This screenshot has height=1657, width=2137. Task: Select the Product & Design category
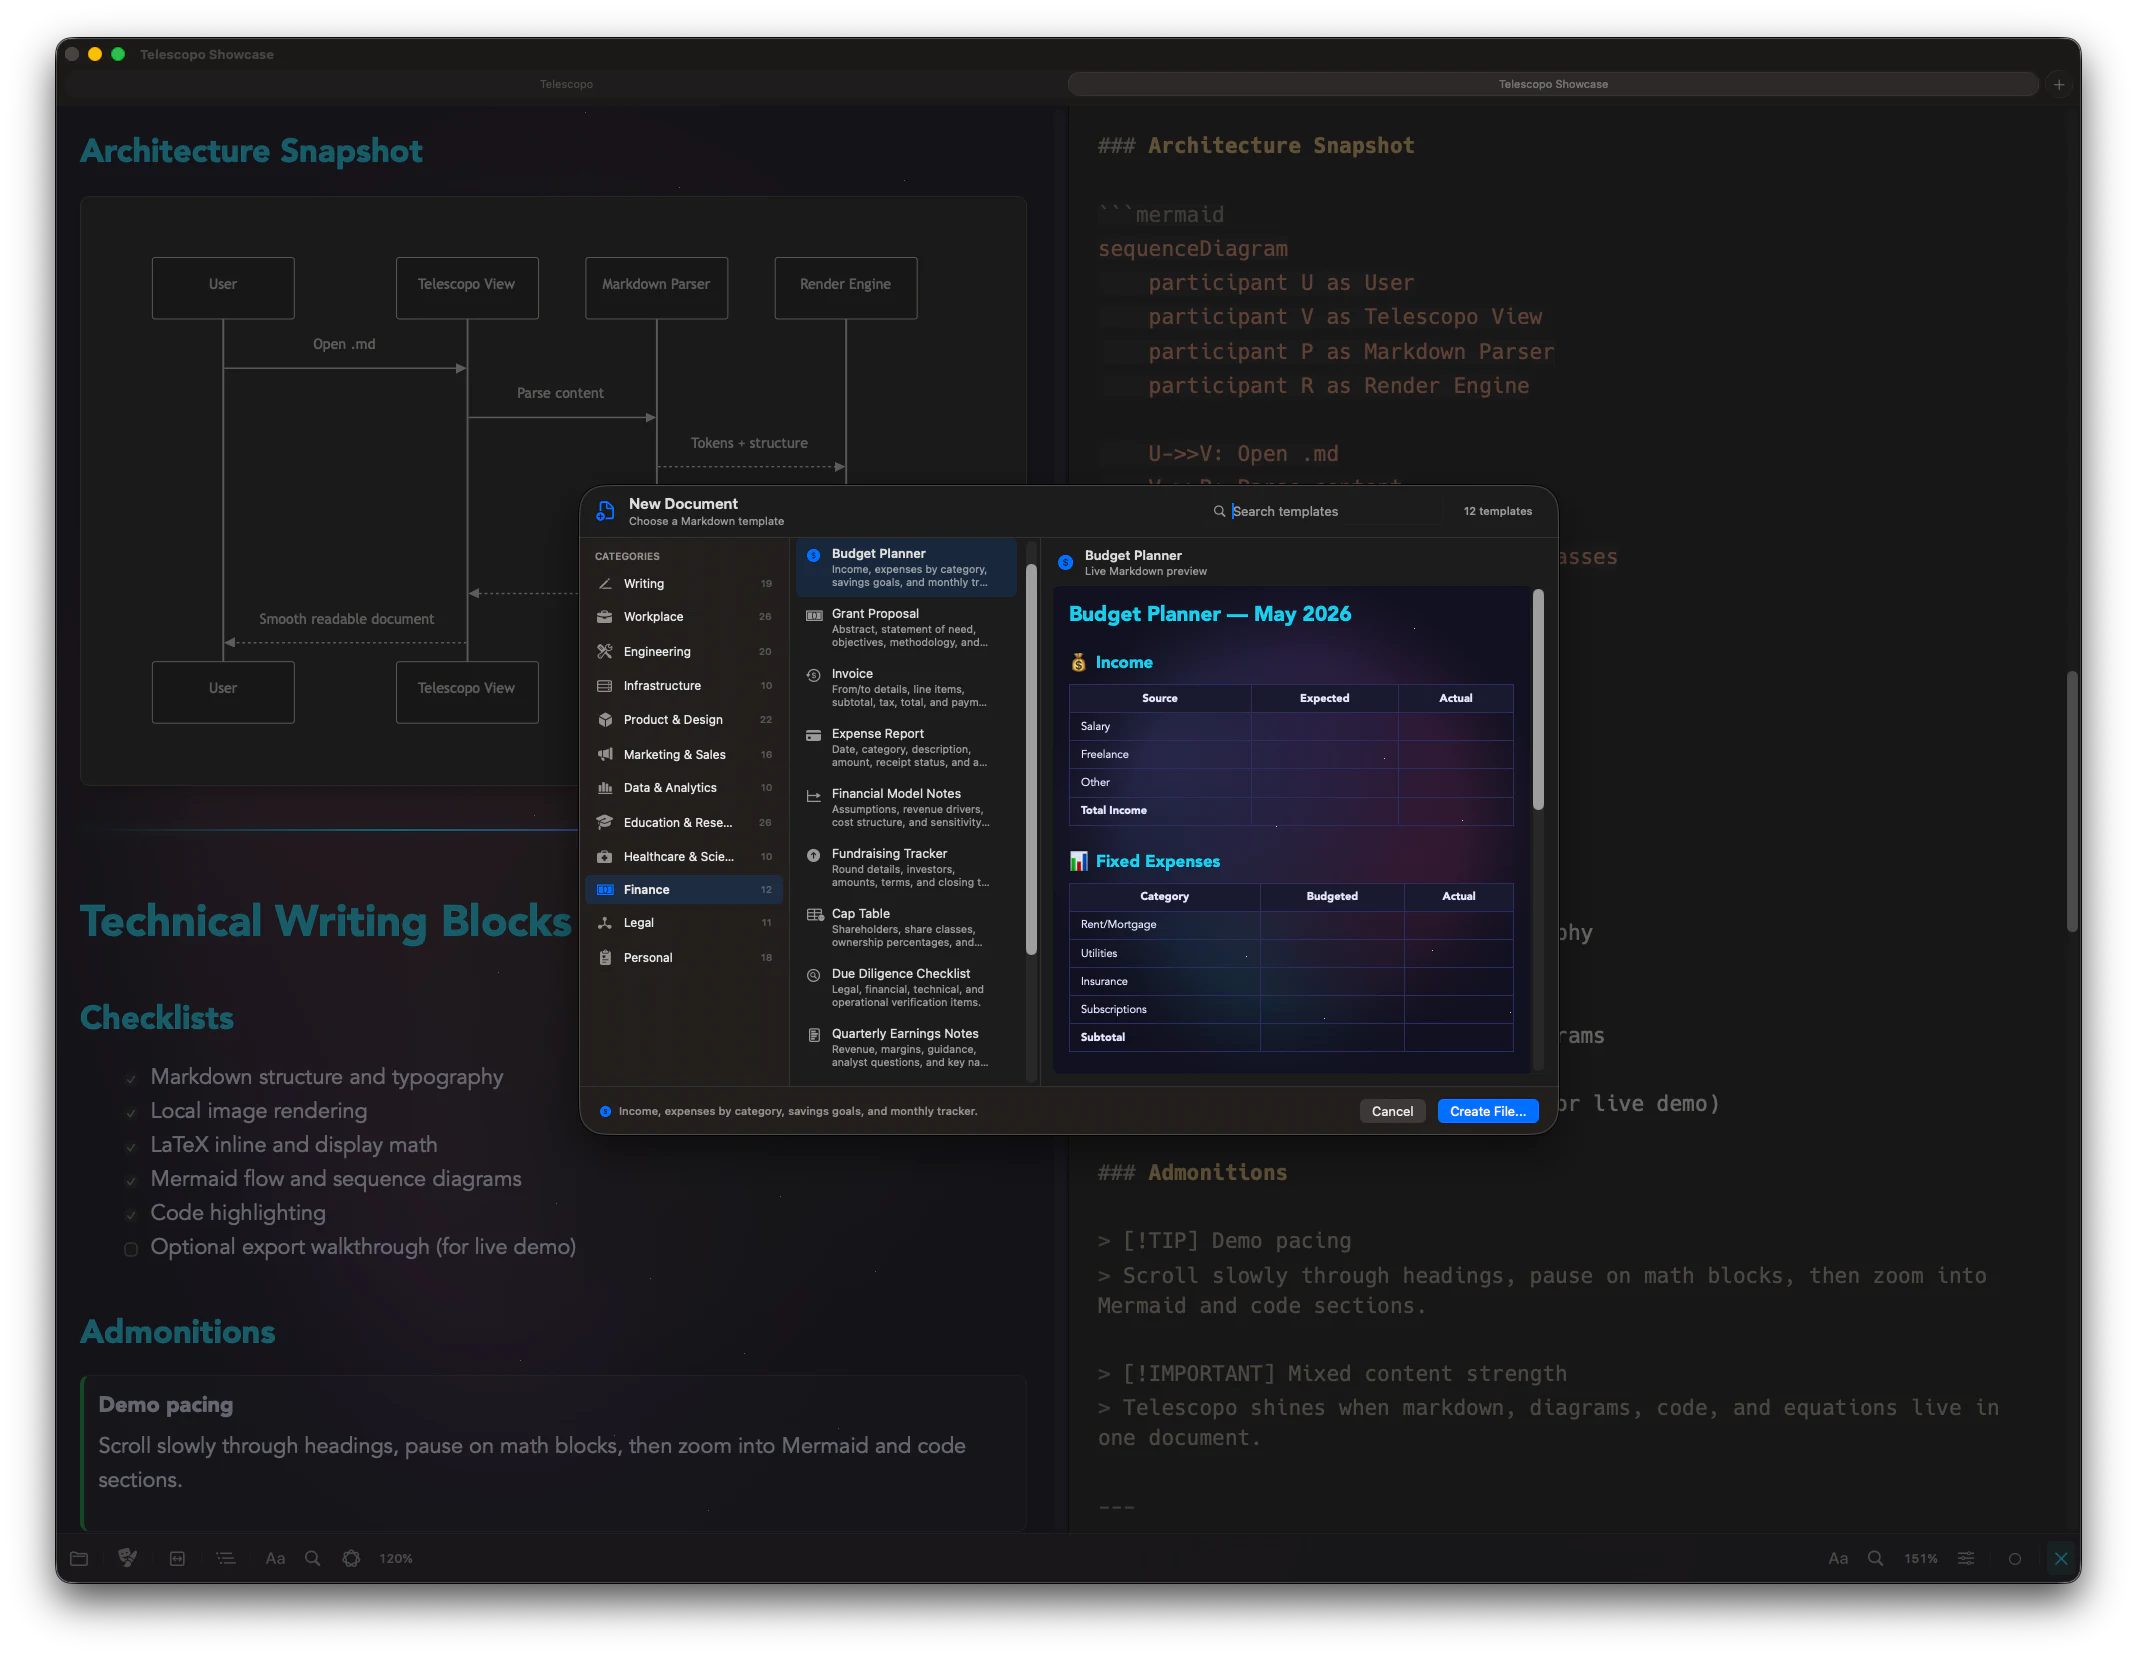tap(684, 719)
